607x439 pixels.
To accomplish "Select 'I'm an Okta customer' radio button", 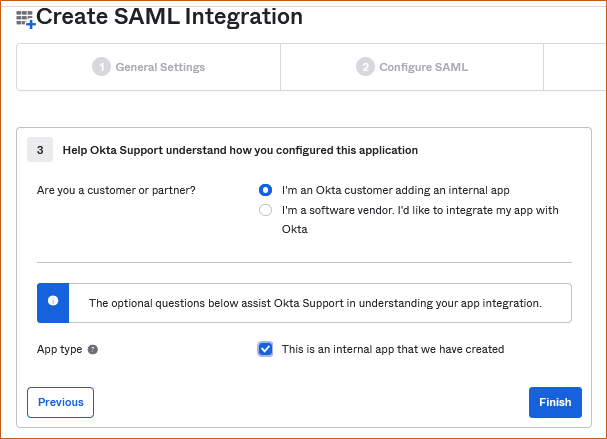I will tap(265, 190).
